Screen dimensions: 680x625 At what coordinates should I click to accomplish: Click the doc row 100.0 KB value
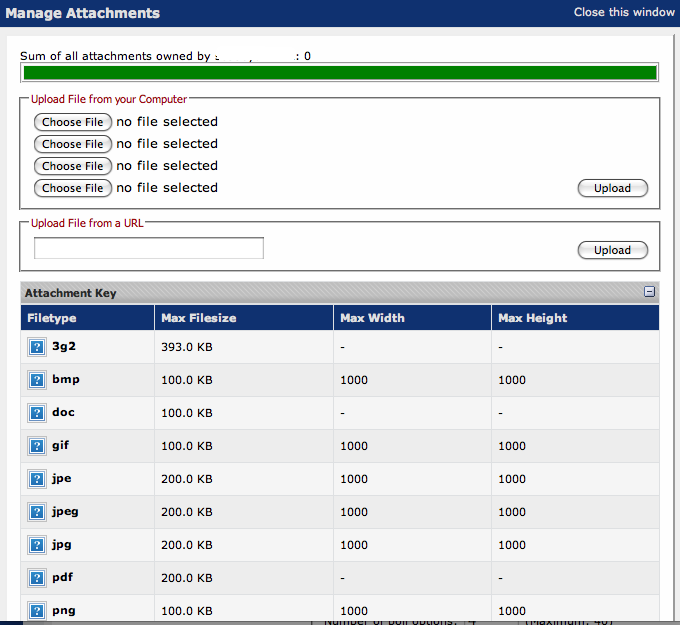pyautogui.click(x=187, y=413)
